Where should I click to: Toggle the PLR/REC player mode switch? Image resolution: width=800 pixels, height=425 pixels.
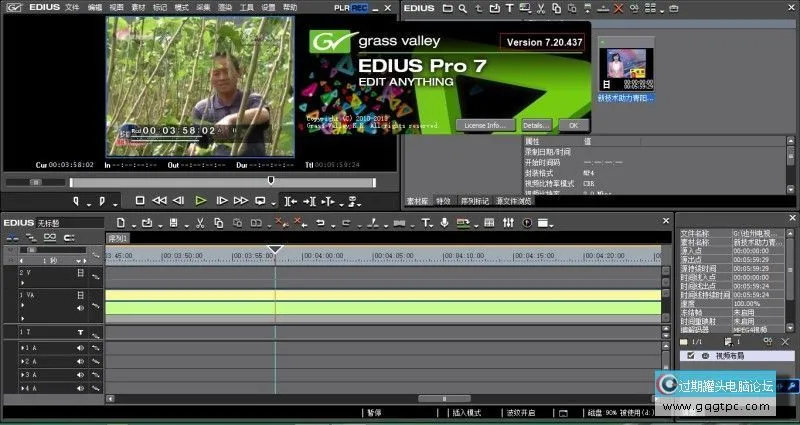pyautogui.click(x=352, y=8)
